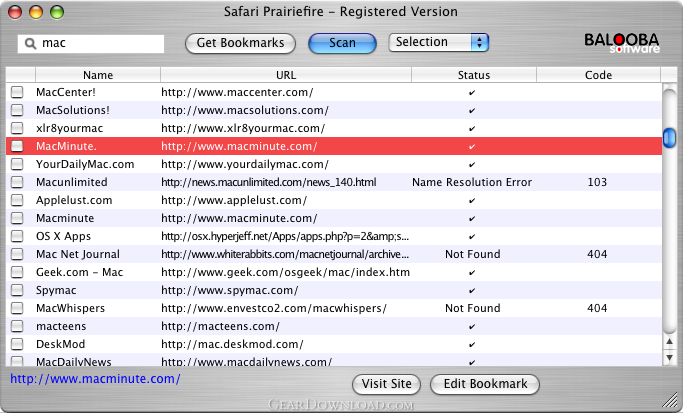Click the 404 code for Mac Net Journal
Viewport: 683px width, 413px height.
597,254
